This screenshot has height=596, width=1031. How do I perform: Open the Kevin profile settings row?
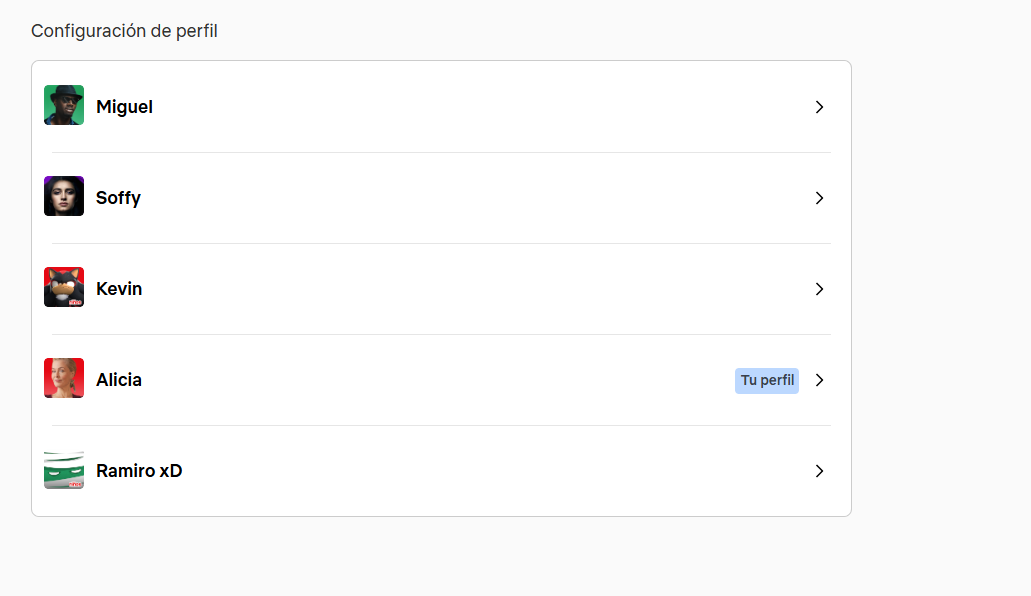[x=440, y=289]
